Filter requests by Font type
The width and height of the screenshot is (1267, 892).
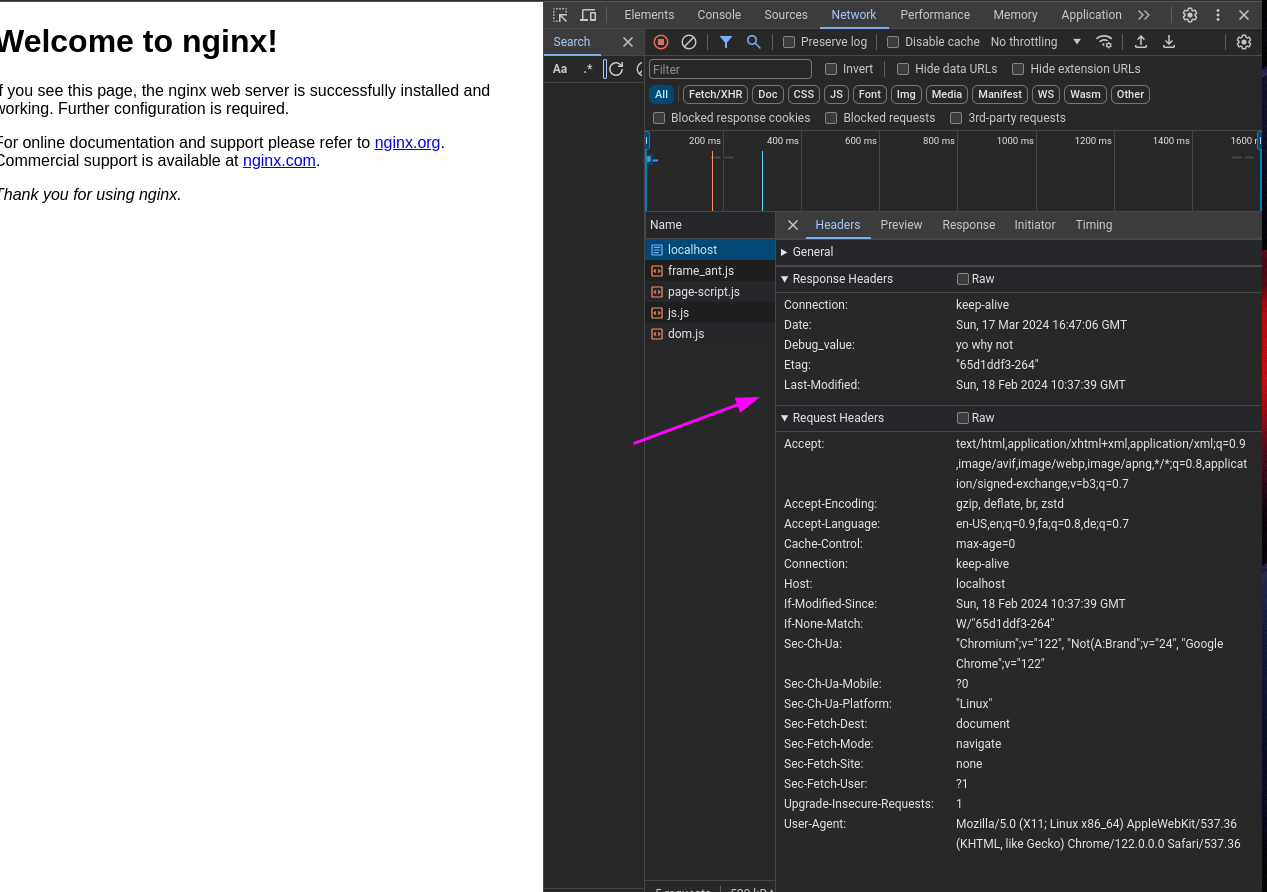point(870,94)
